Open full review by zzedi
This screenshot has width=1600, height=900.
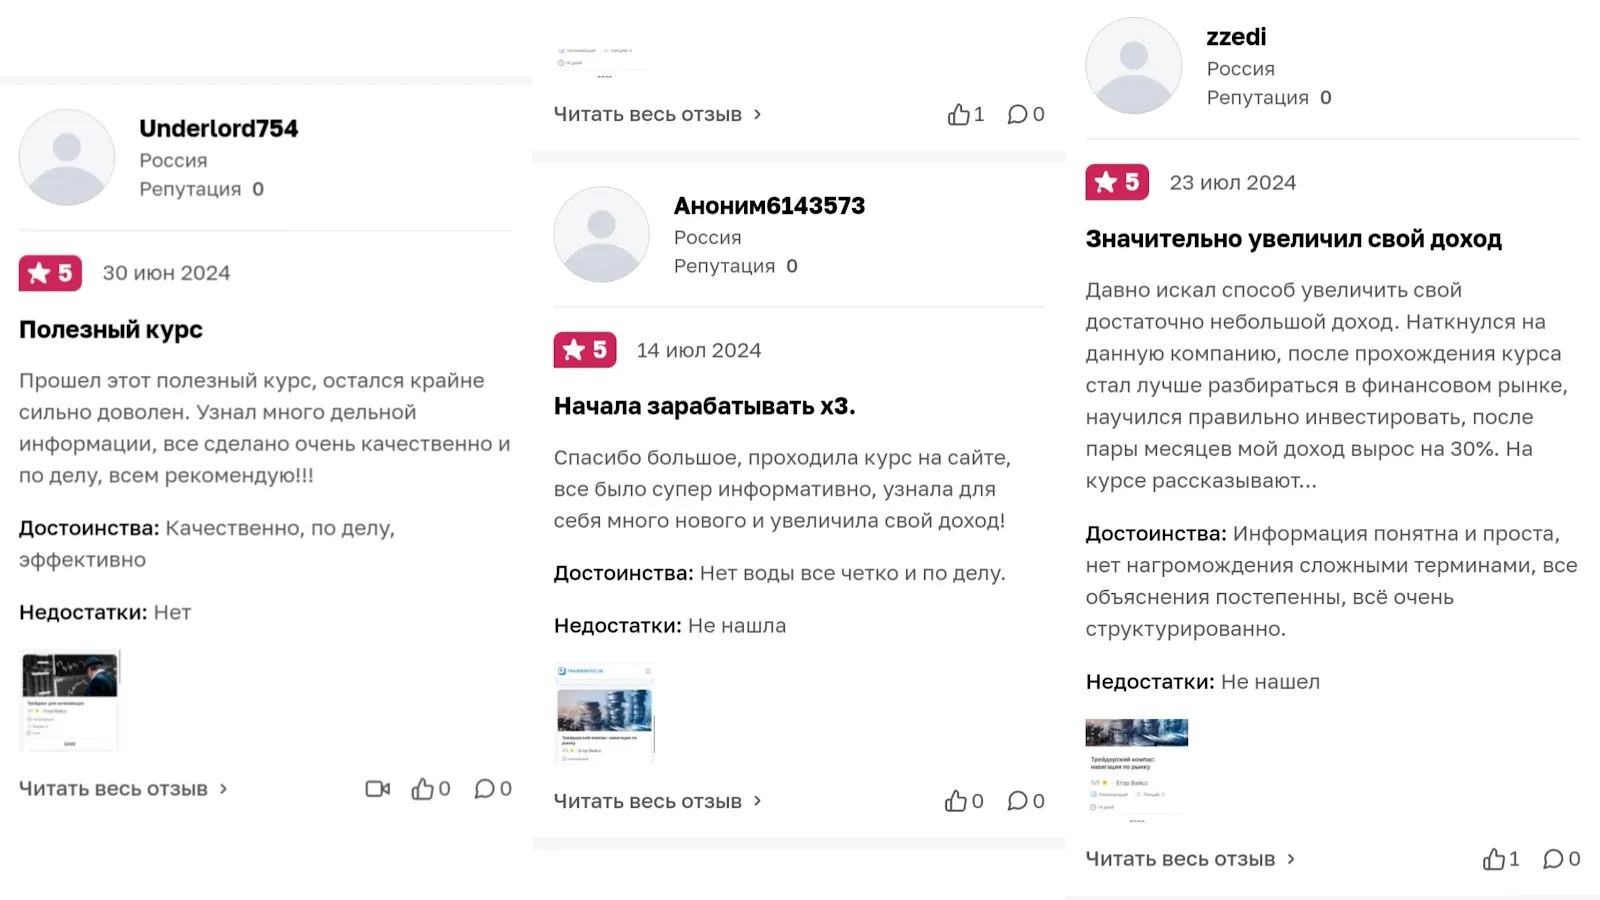[x=1190, y=859]
